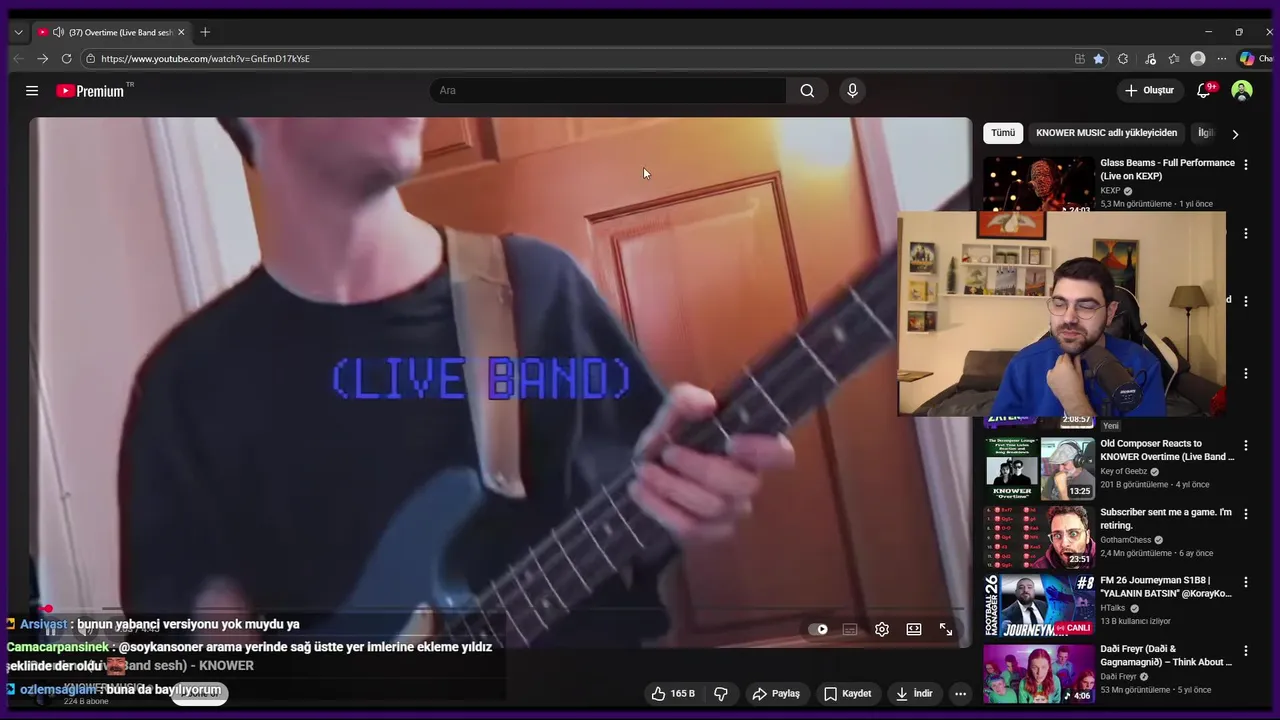Click the Oluştur create button

(1149, 91)
